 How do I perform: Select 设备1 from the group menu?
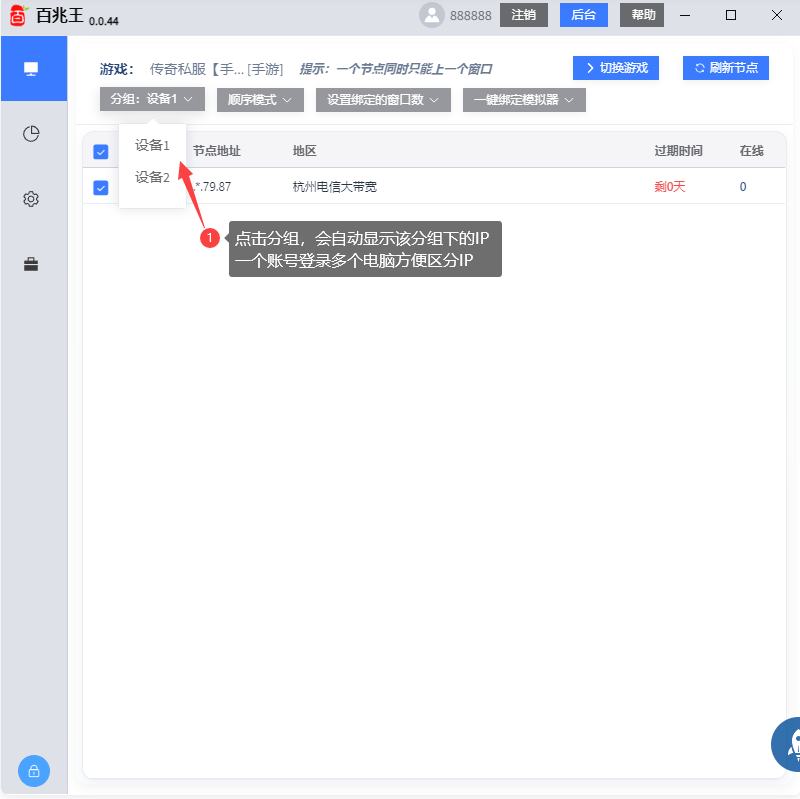click(152, 145)
